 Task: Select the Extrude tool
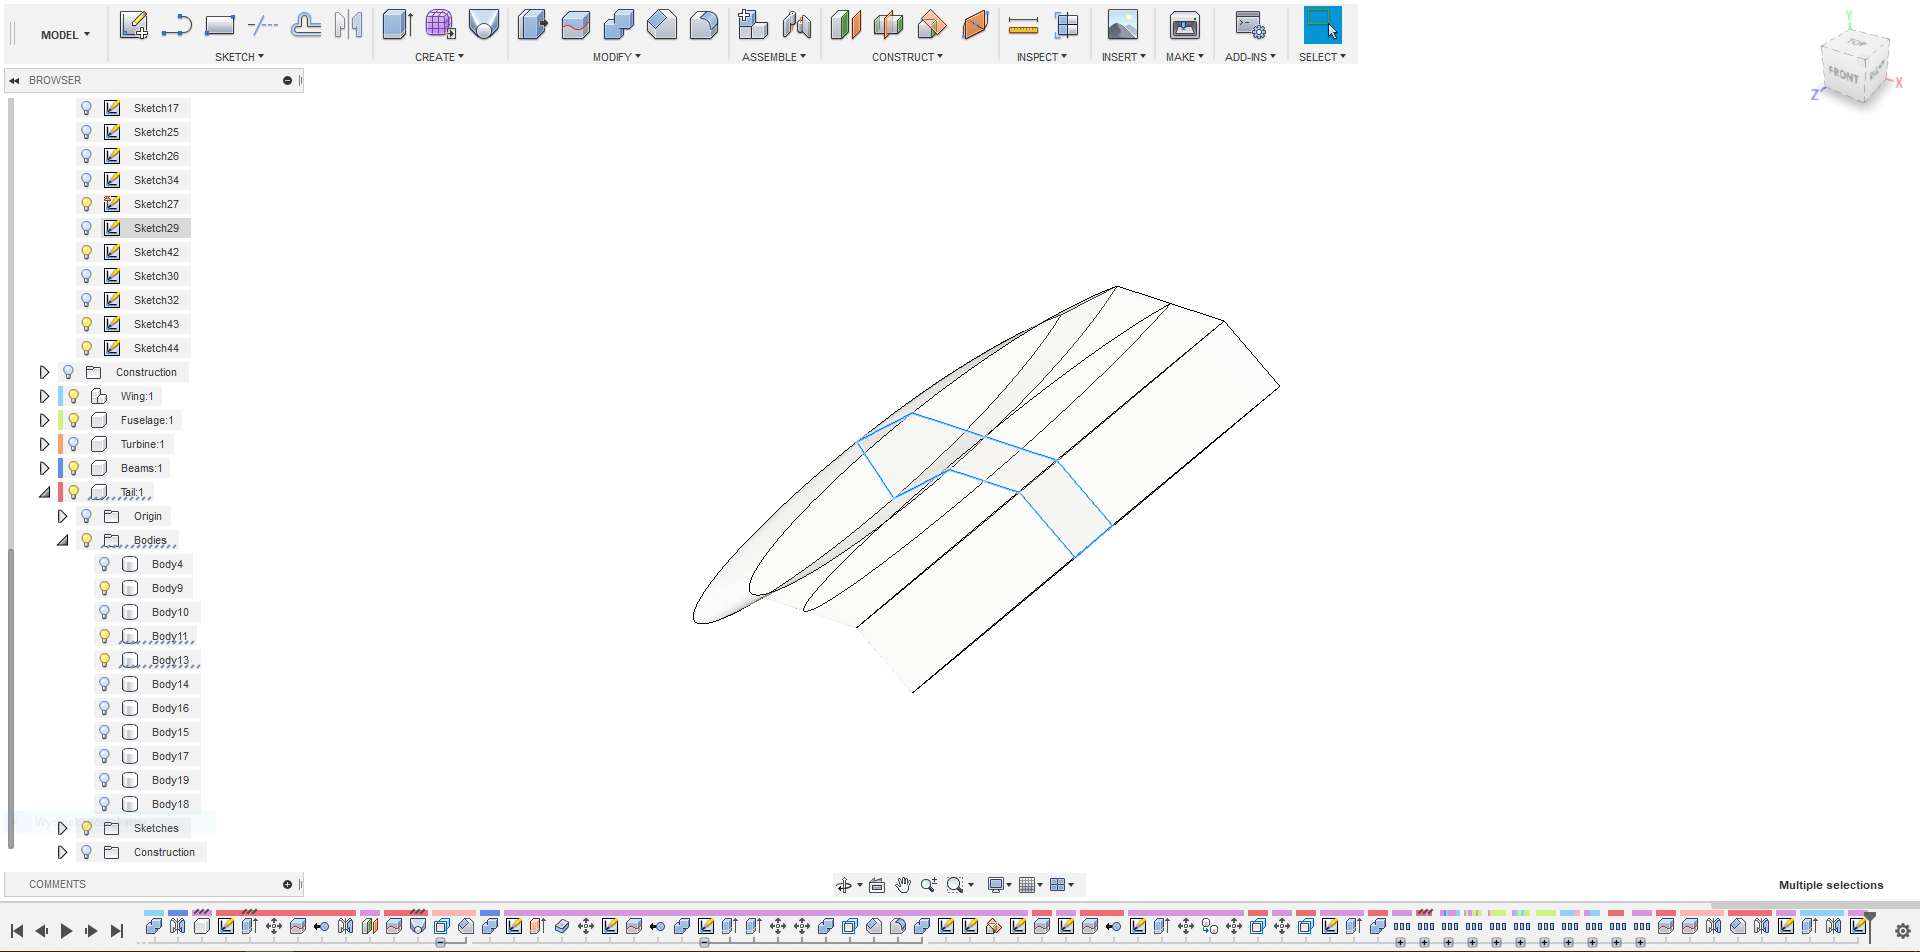click(x=398, y=25)
